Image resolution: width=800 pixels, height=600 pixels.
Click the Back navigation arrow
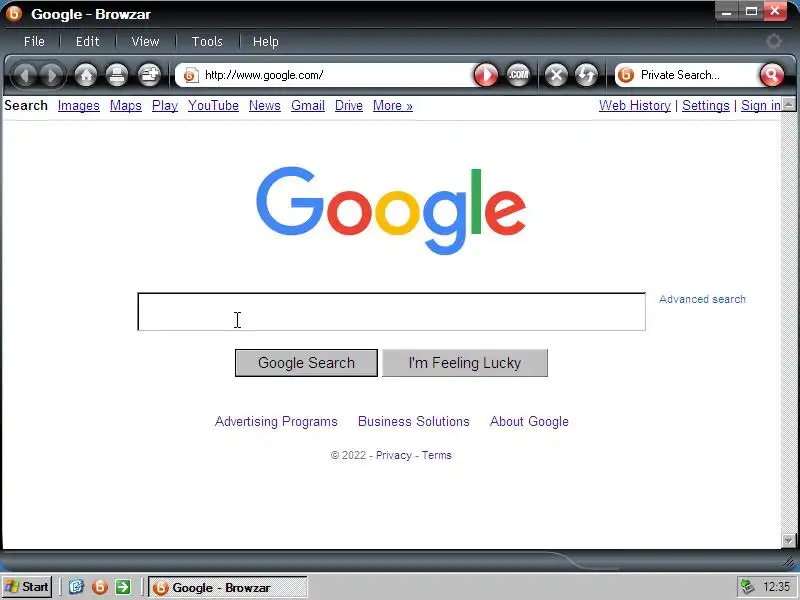point(24,76)
